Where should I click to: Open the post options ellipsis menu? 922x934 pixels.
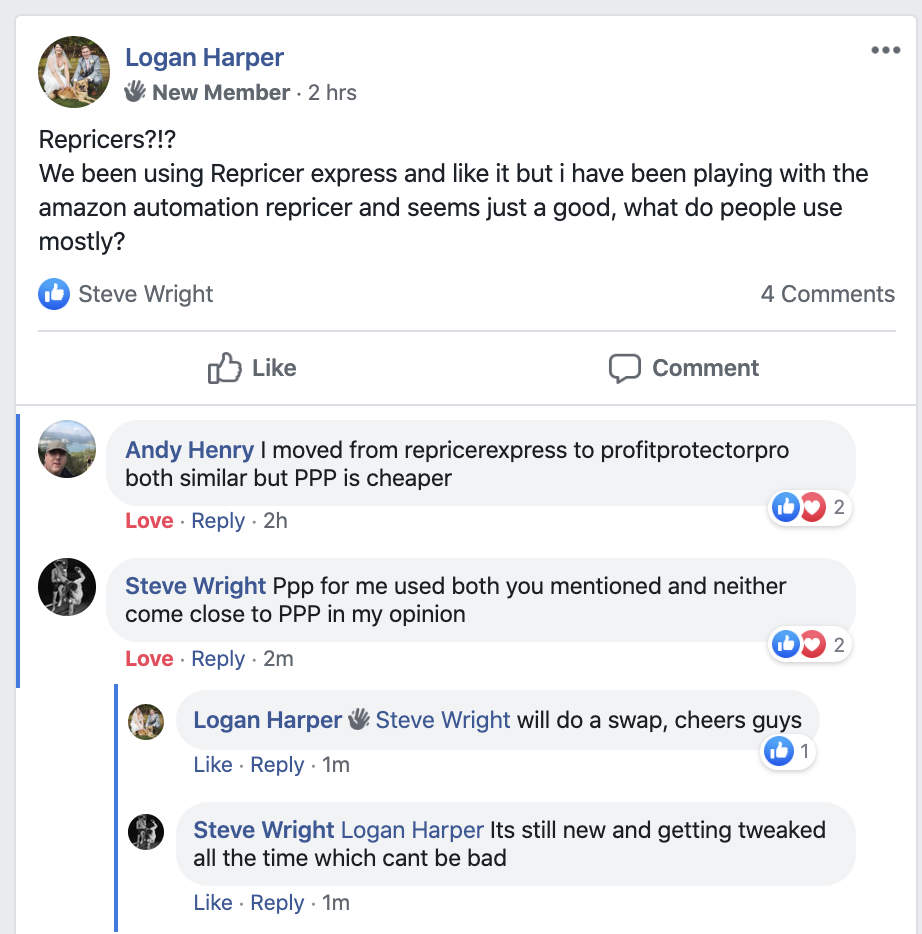pyautogui.click(x=885, y=49)
